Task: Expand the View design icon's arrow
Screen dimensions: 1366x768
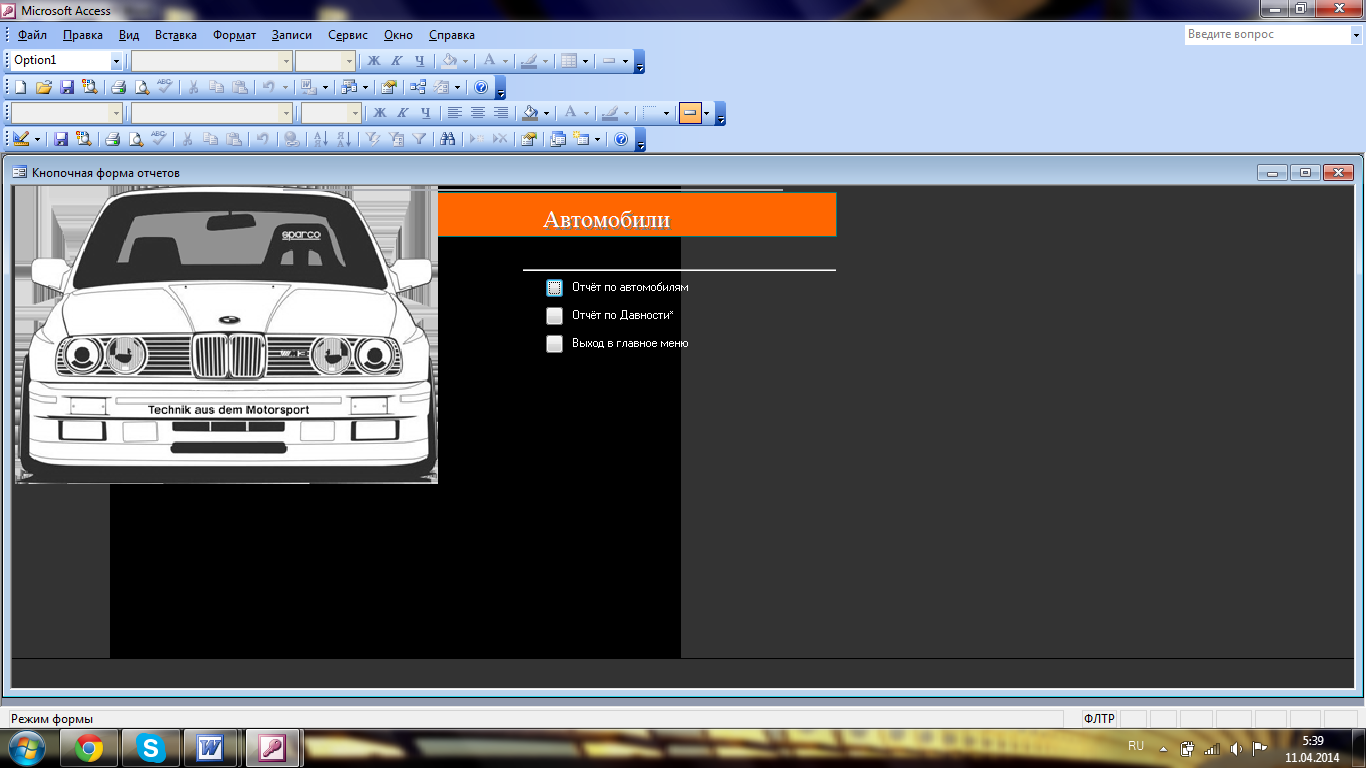Action: tap(37, 139)
